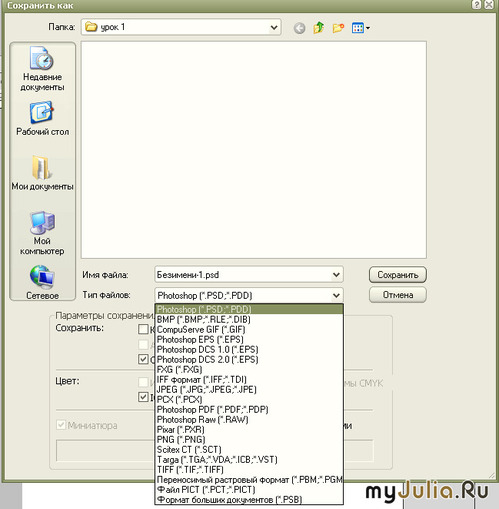The height and width of the screenshot is (509, 499).
Task: Open Network (Сетевое) places
Action: click(x=42, y=282)
